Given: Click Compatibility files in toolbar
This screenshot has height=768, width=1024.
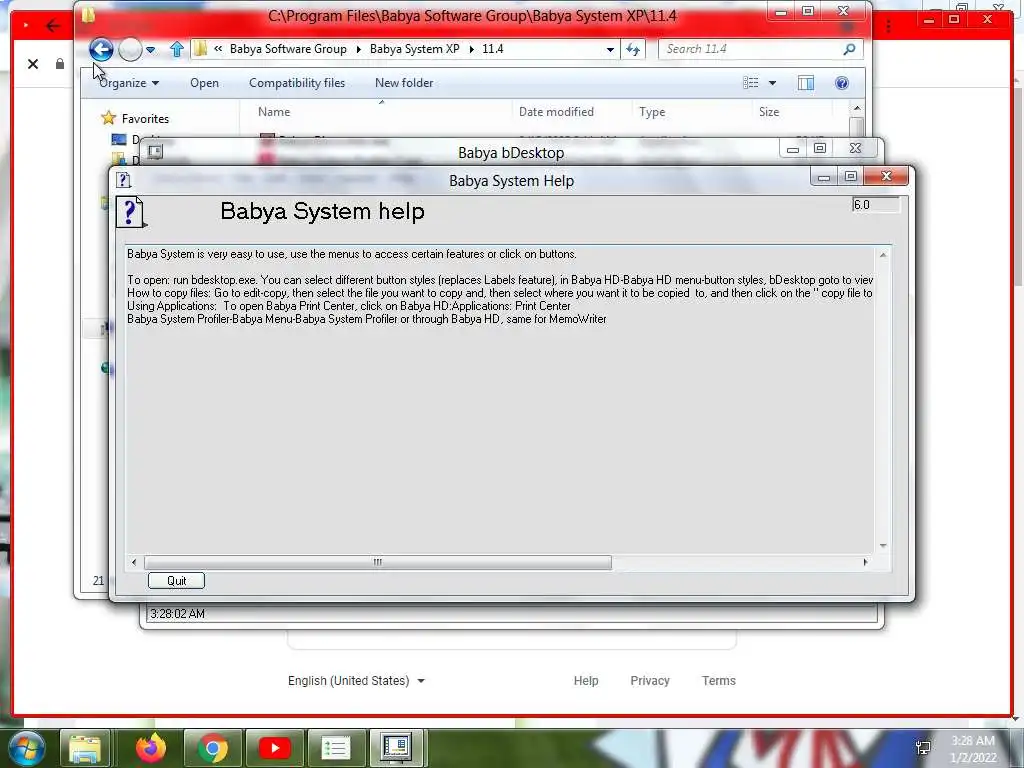Looking at the screenshot, I should point(297,83).
